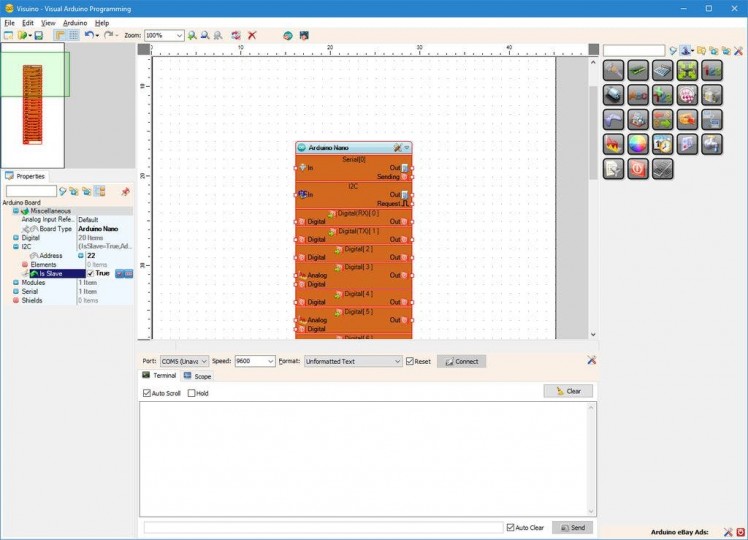Open the Zoom percentage dropdown
This screenshot has height=540, width=748.
click(179, 35)
